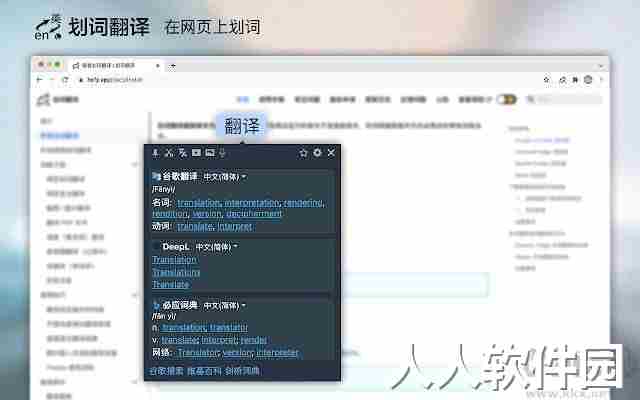Open the 中文(简体) language dropdown for 谷歌翻译
Image resolution: width=640 pixels, height=400 pixels.
tap(224, 177)
